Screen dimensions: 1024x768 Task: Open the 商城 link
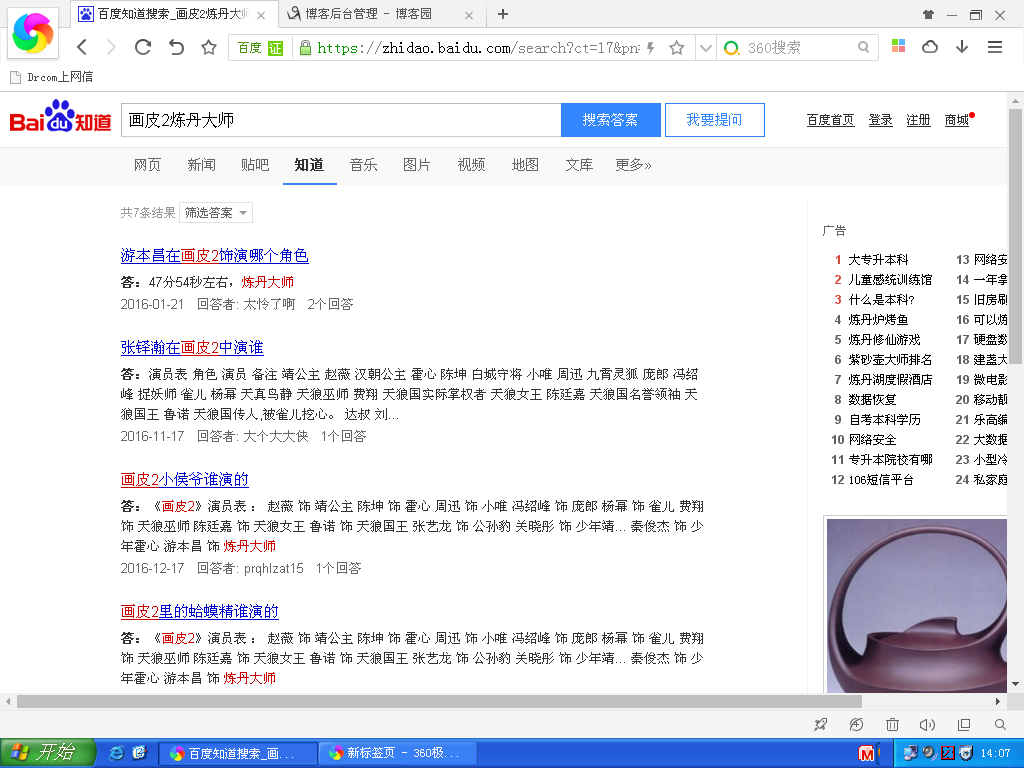point(957,120)
